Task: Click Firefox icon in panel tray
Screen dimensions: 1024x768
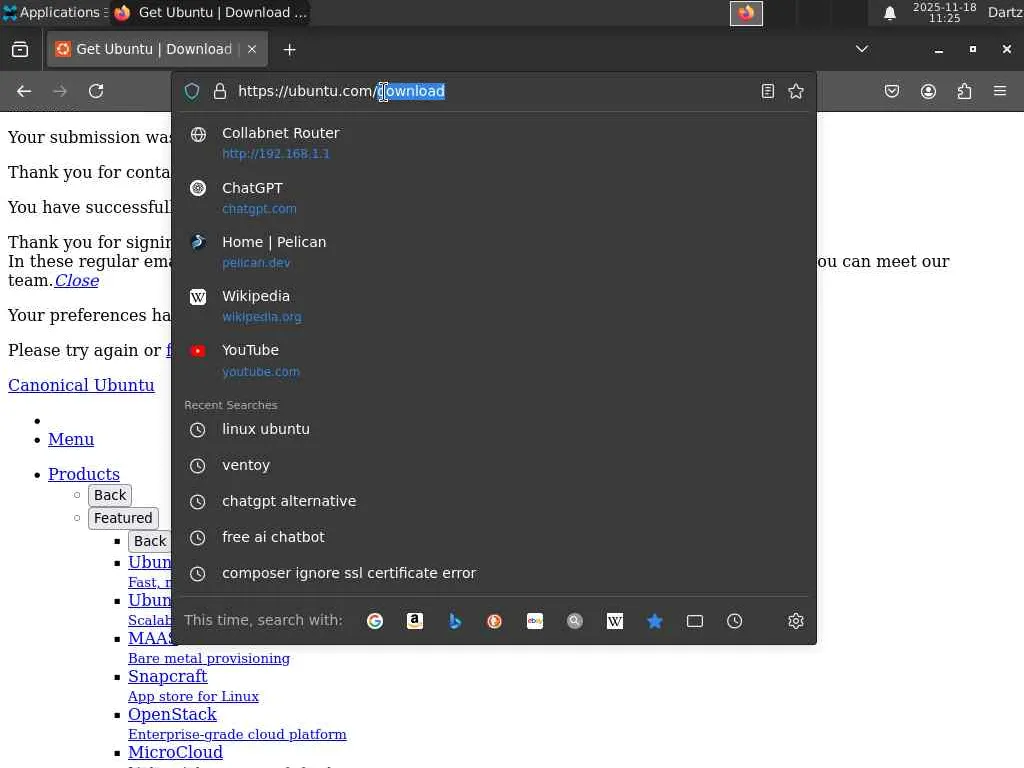Action: point(746,13)
